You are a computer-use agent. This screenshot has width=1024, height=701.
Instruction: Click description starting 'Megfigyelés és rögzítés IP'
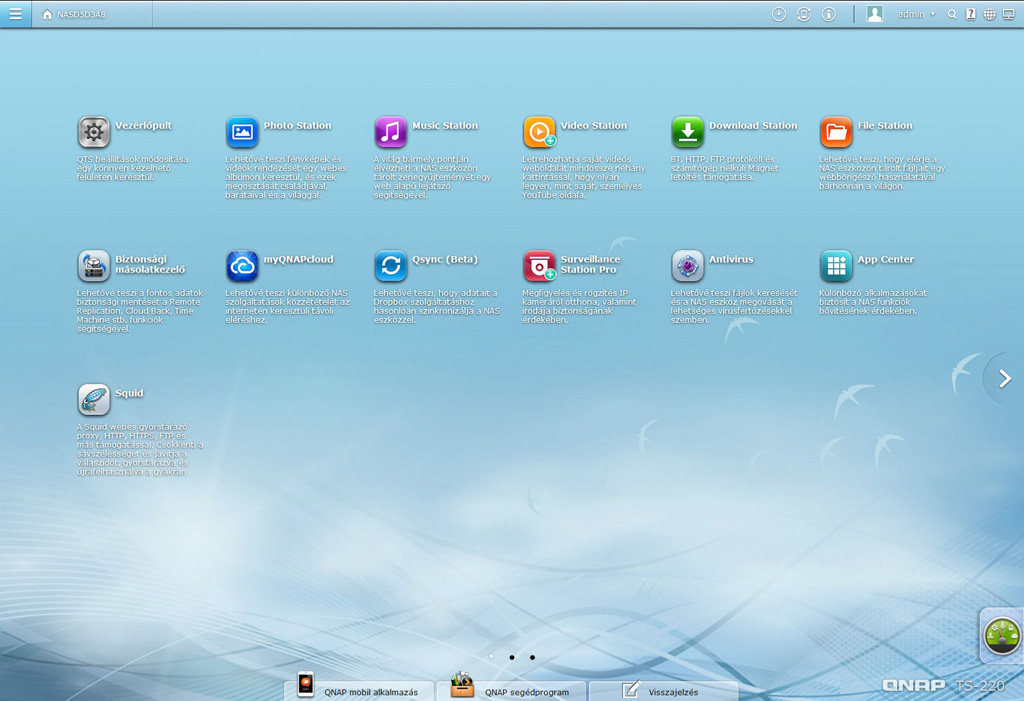579,306
